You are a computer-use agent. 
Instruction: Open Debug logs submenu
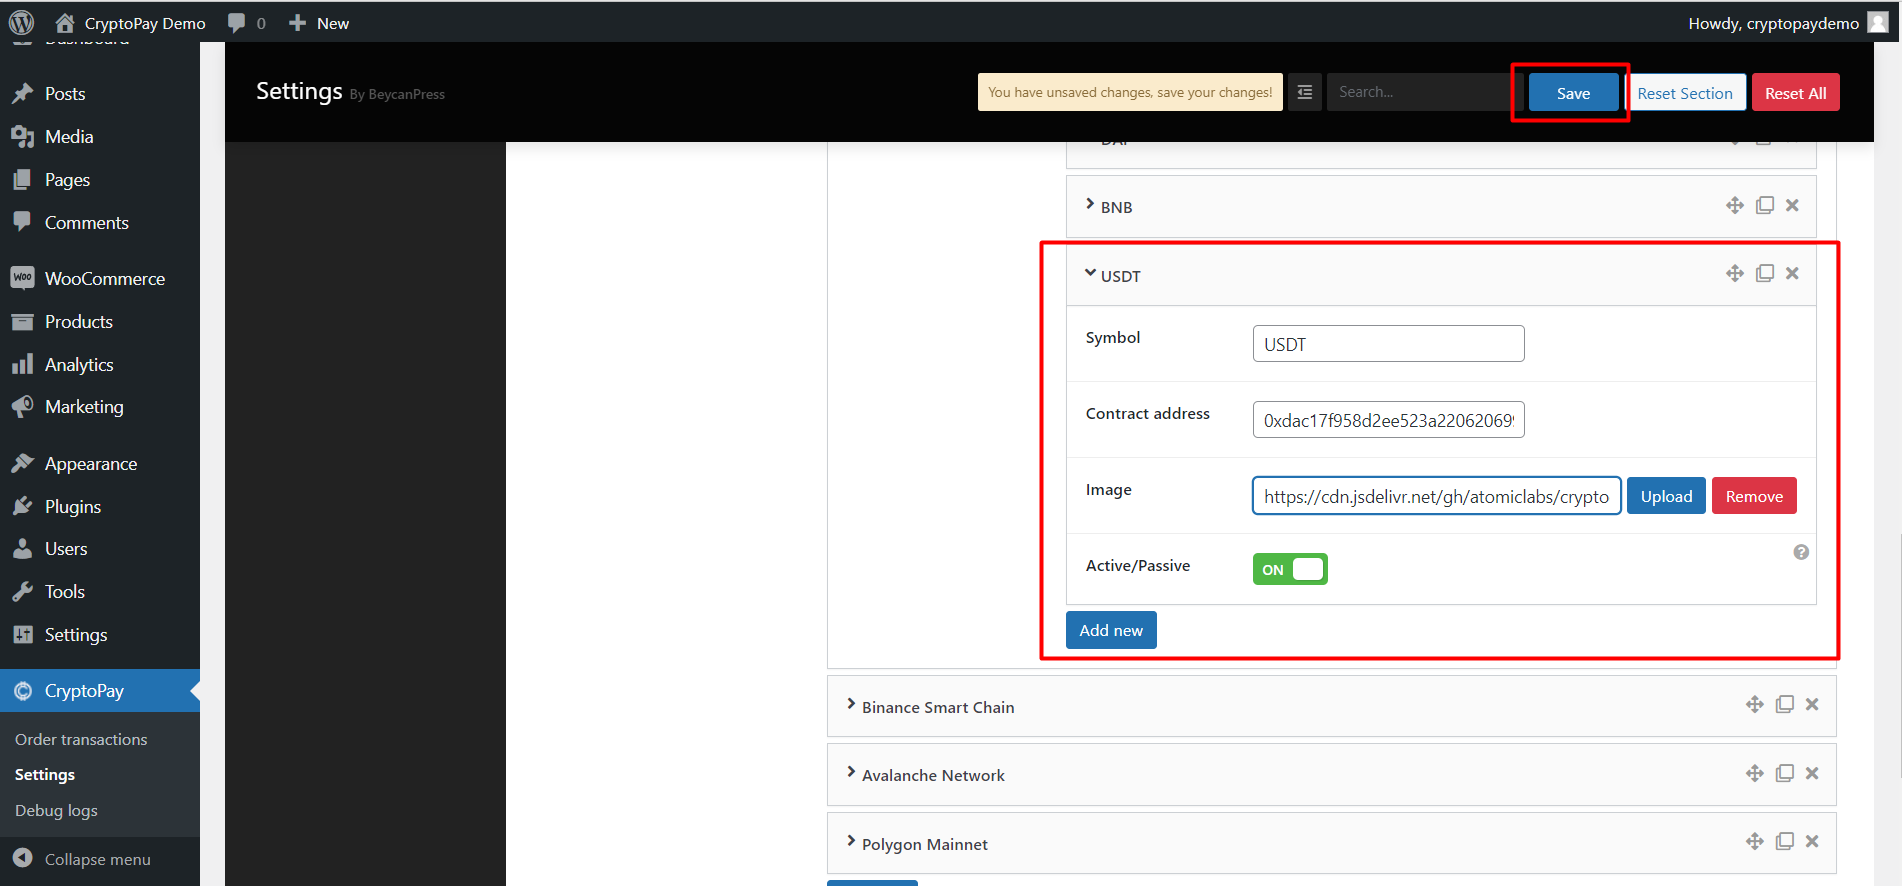coord(56,811)
